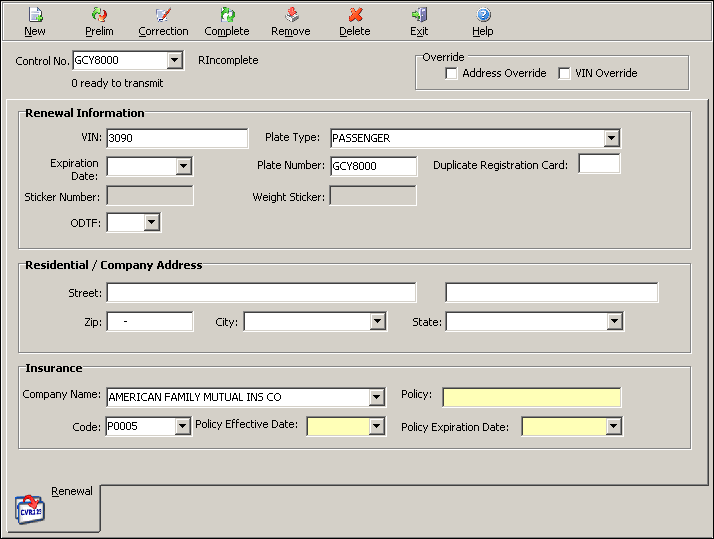Click the yellow Policy input field
The image size is (714, 539).
tap(531, 397)
